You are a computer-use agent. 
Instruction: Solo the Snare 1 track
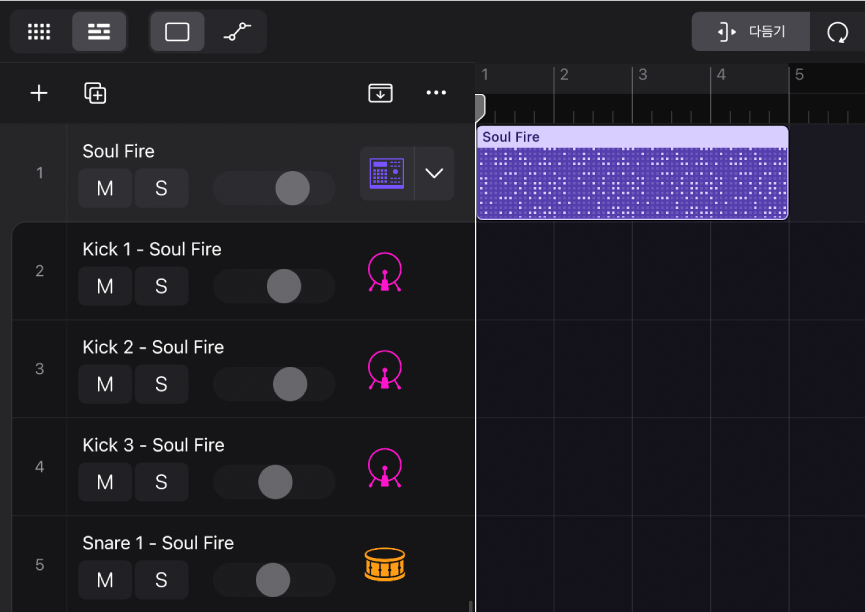(161, 580)
